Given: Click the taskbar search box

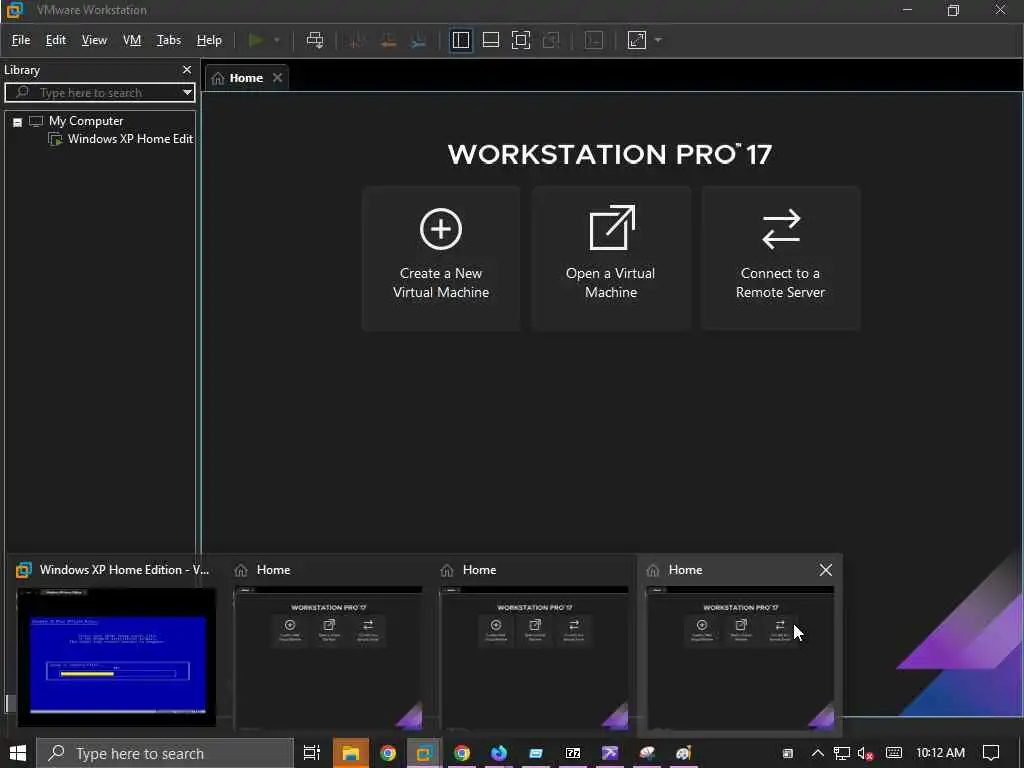Looking at the screenshot, I should click(165, 753).
